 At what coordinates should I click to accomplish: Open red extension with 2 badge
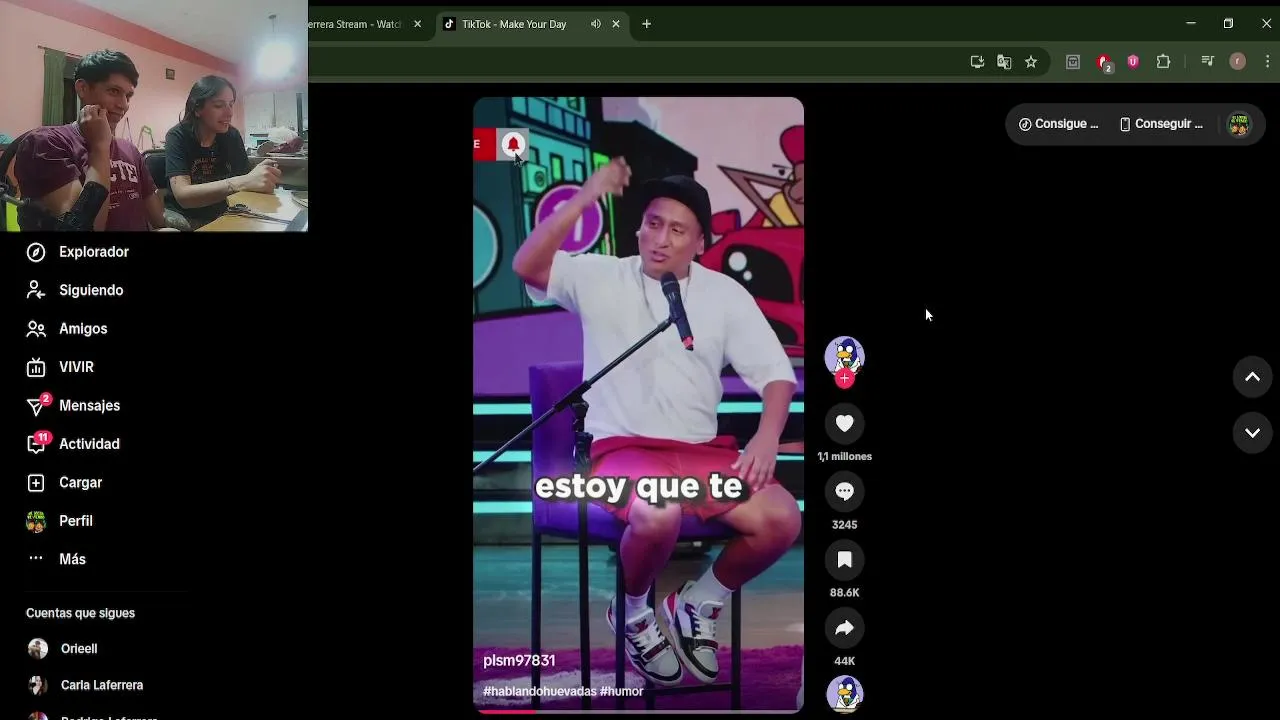[1104, 63]
